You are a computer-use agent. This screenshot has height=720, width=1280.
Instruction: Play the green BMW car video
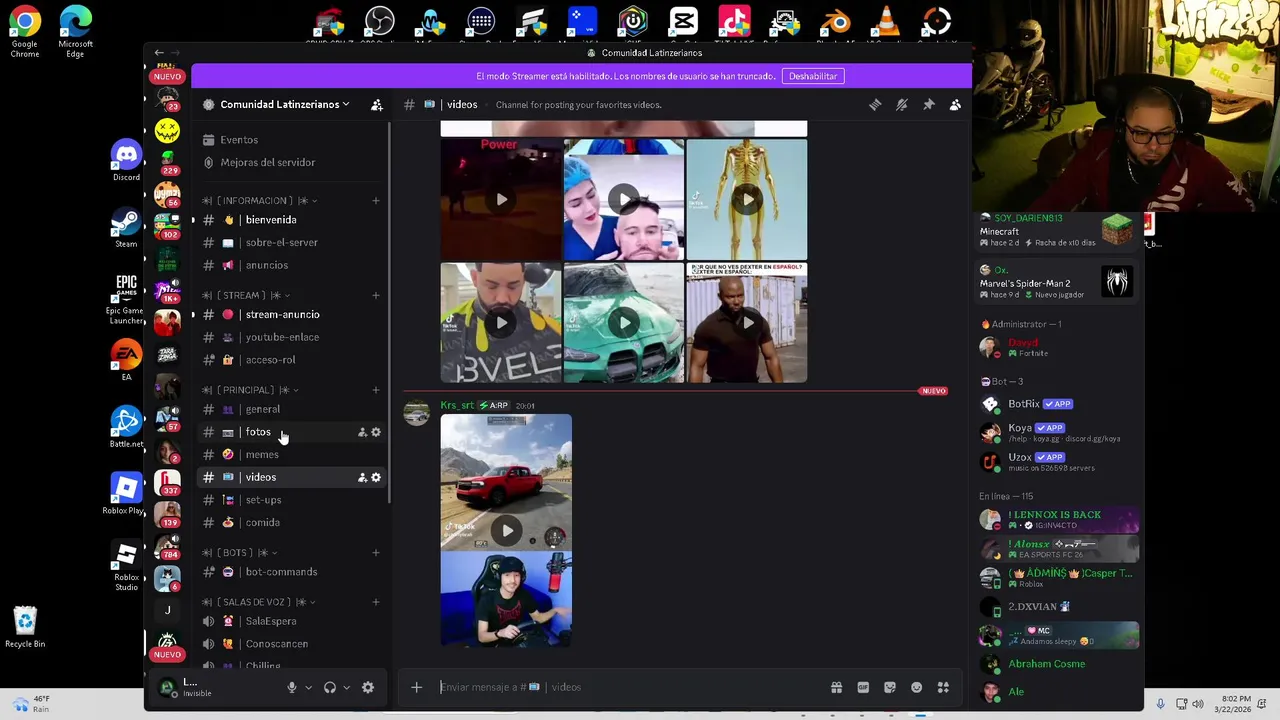click(624, 322)
